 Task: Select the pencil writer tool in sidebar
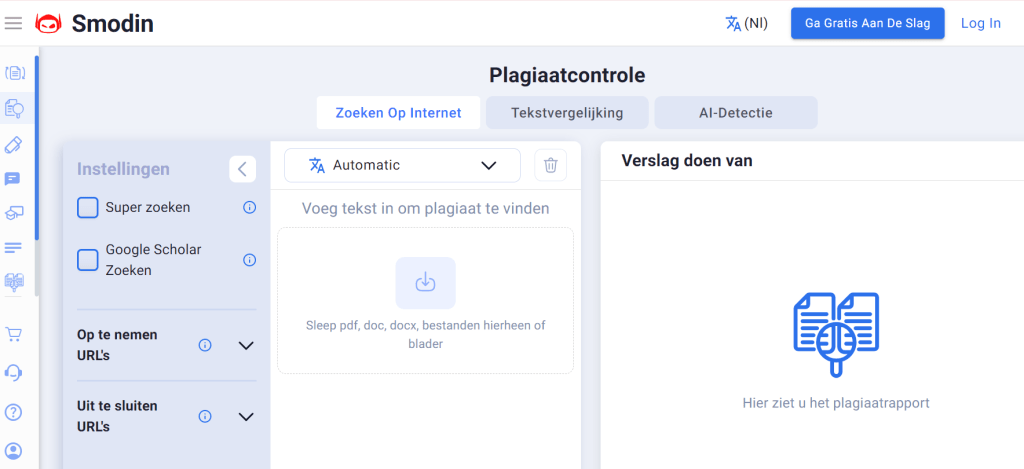point(14,144)
